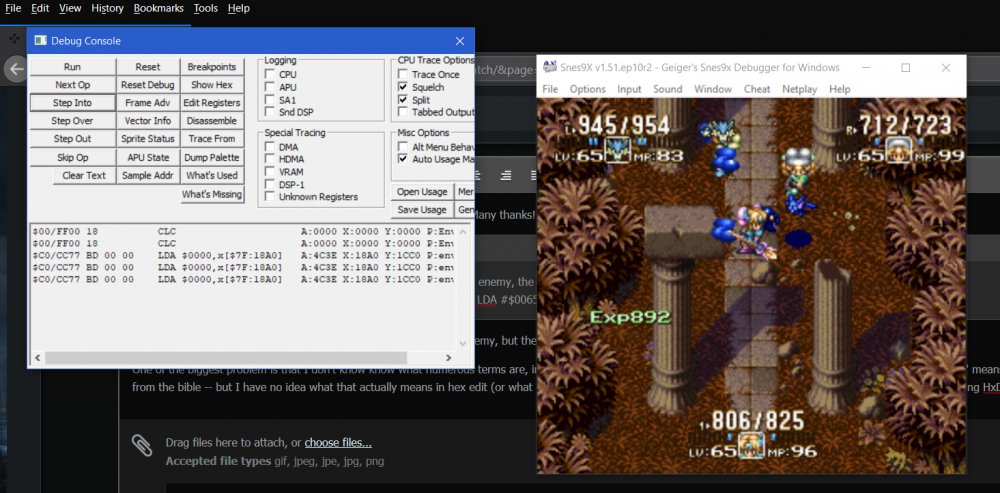Click the choose files link

click(x=338, y=443)
